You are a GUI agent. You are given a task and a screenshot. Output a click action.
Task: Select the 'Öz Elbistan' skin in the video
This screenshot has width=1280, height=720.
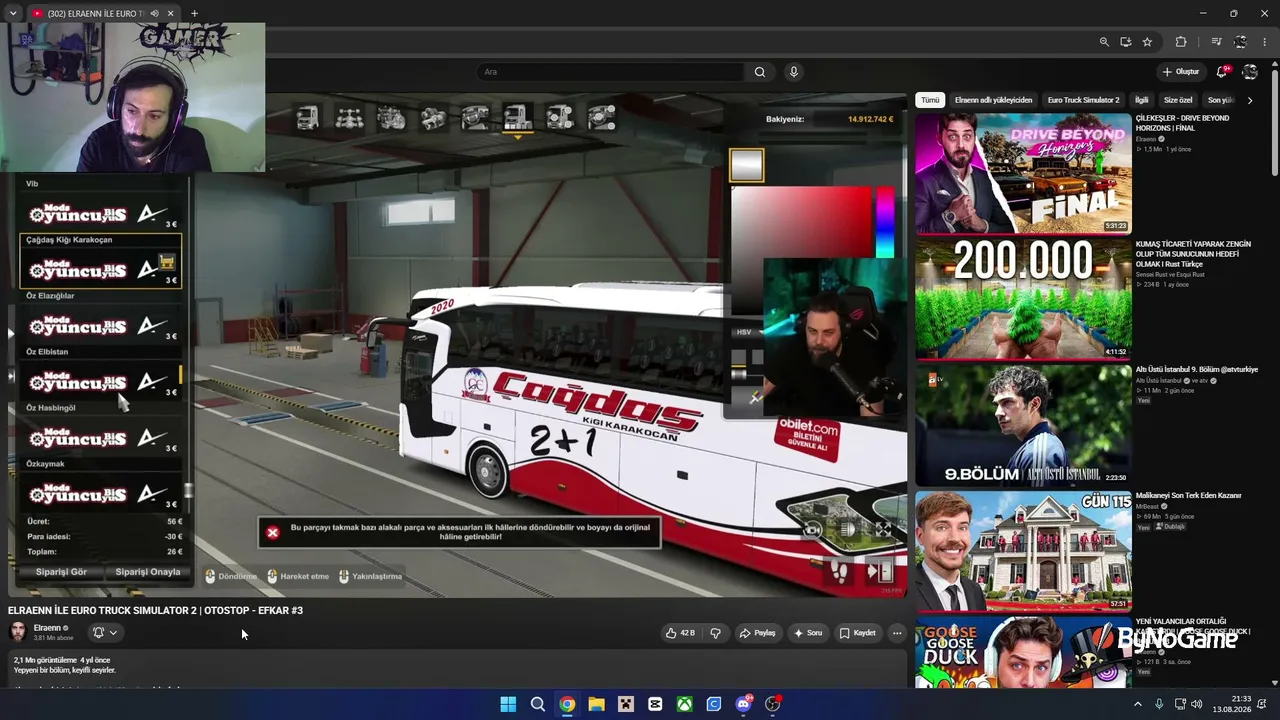pyautogui.click(x=101, y=374)
